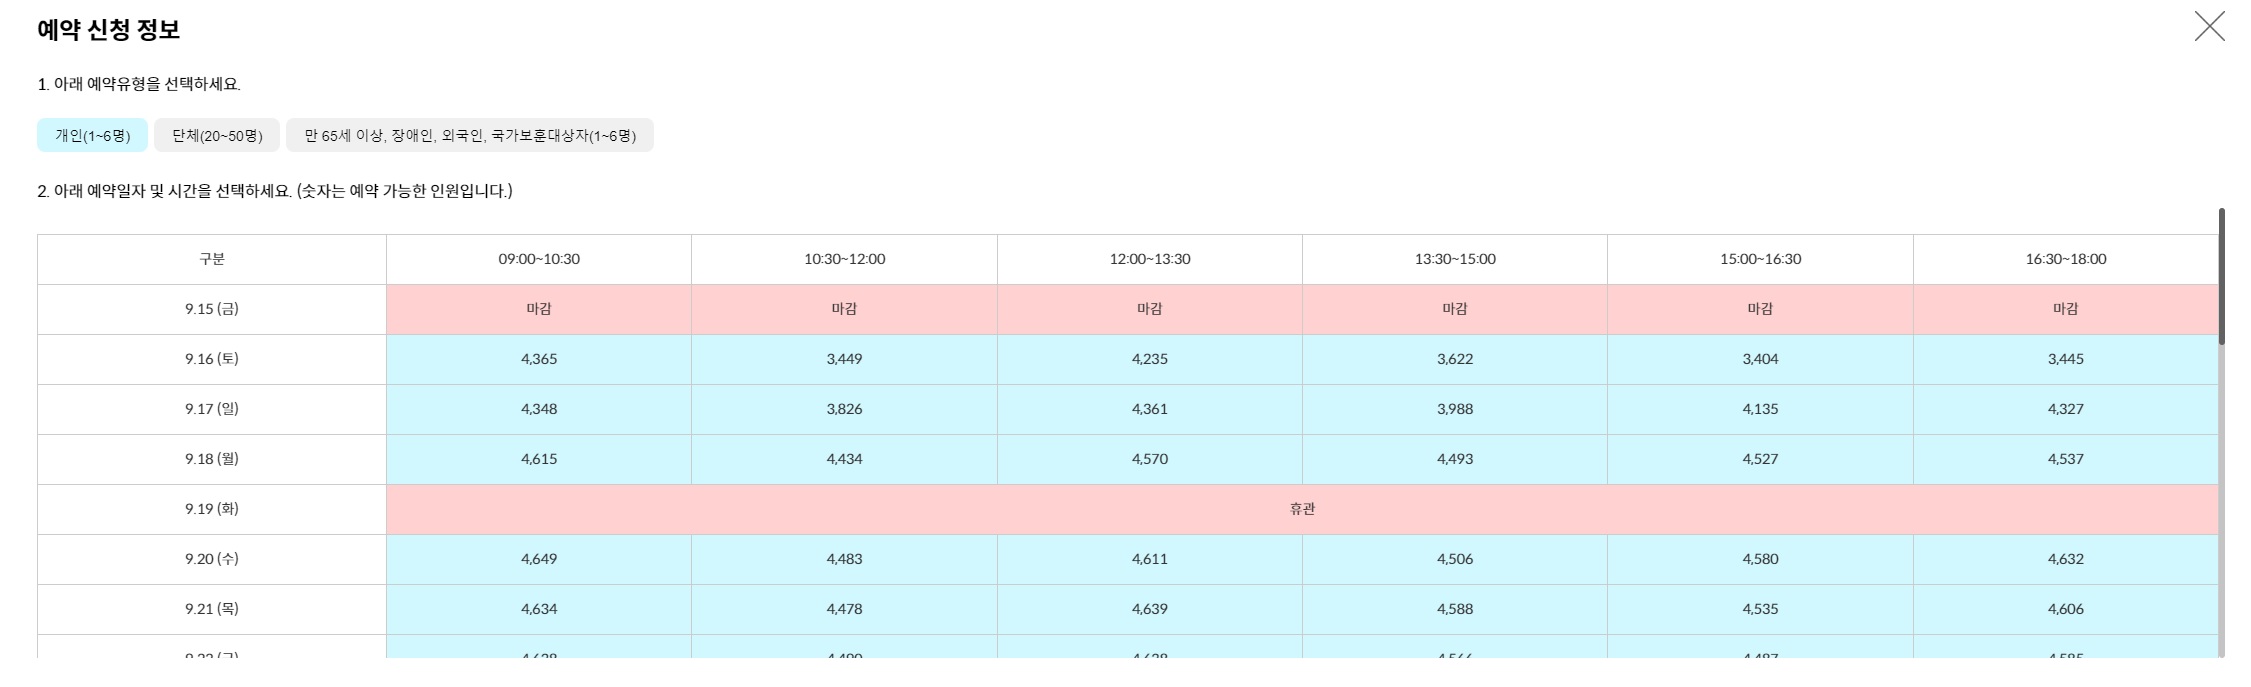Click the 13:30~15:00 column header
Viewport: 2251px width, 687px height.
point(1455,259)
